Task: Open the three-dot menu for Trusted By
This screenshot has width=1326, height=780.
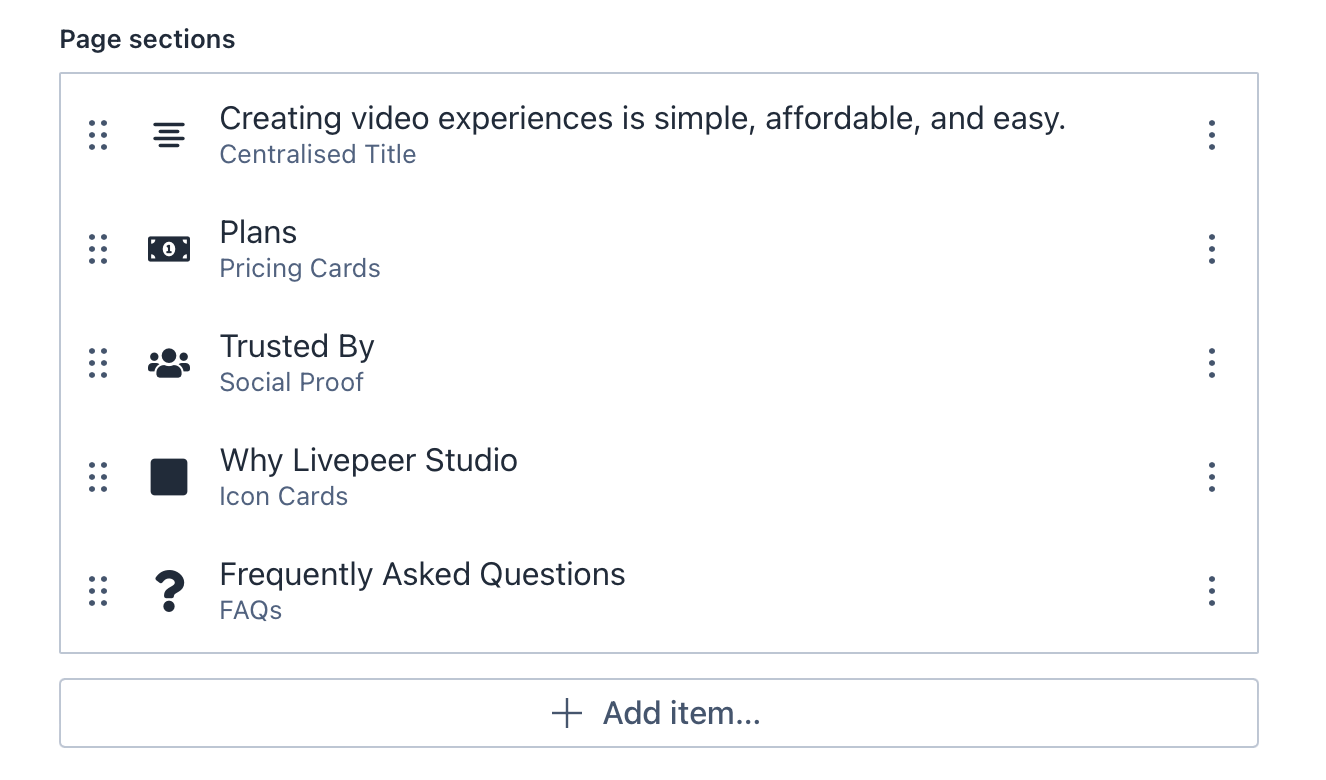Action: 1211,363
